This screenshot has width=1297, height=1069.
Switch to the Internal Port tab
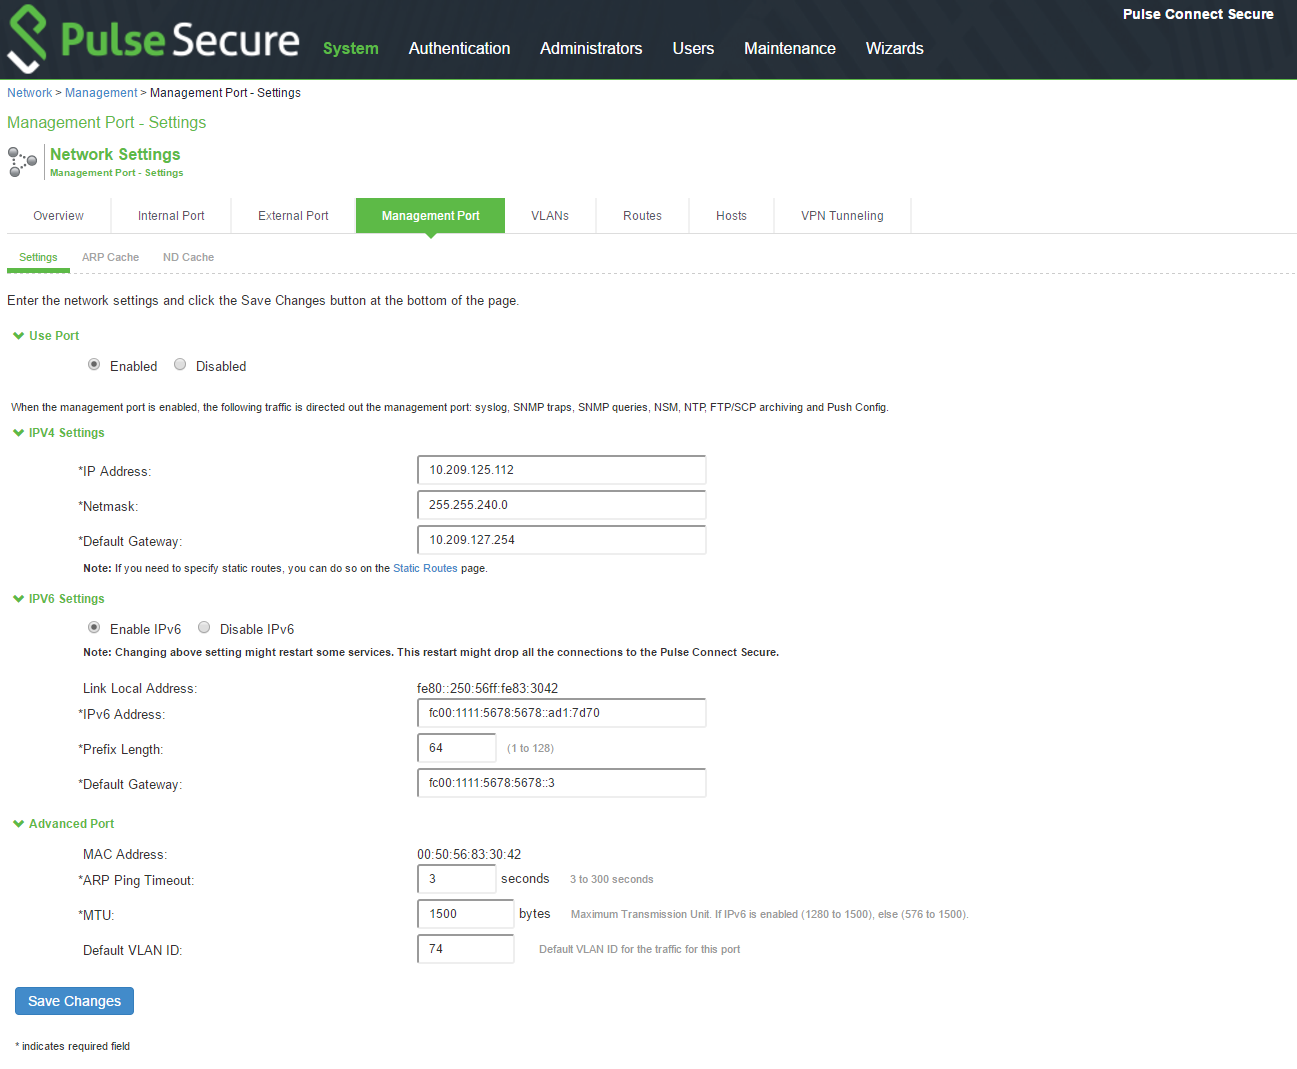[x=171, y=216]
